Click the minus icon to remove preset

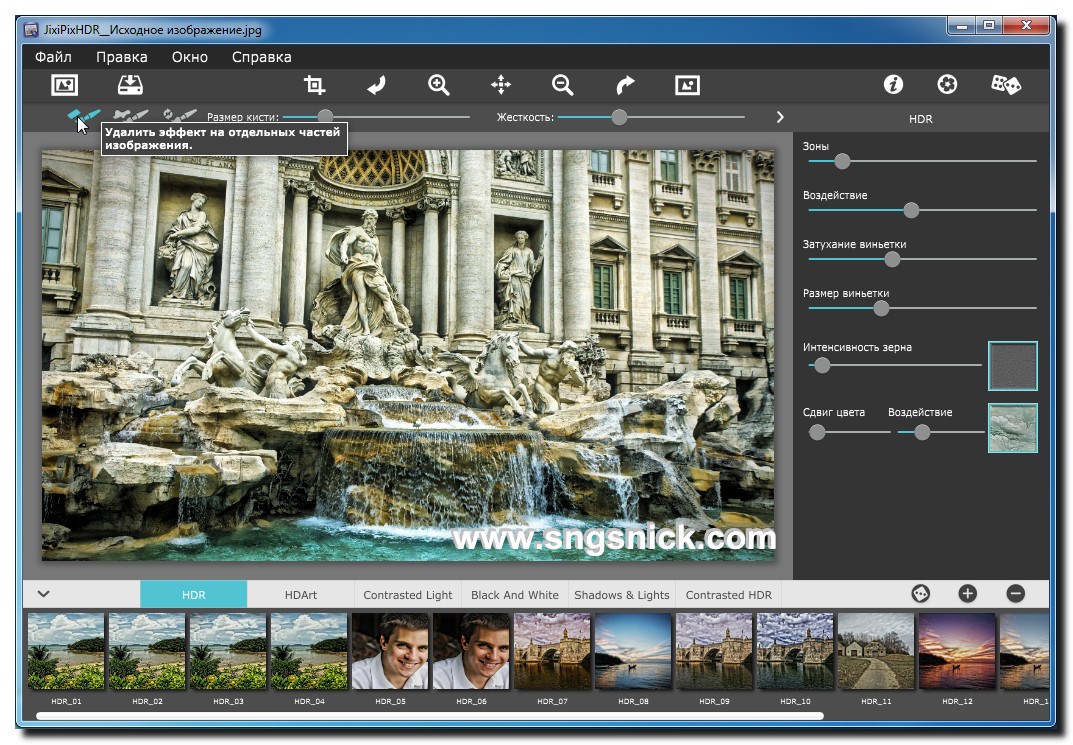pyautogui.click(x=1015, y=593)
